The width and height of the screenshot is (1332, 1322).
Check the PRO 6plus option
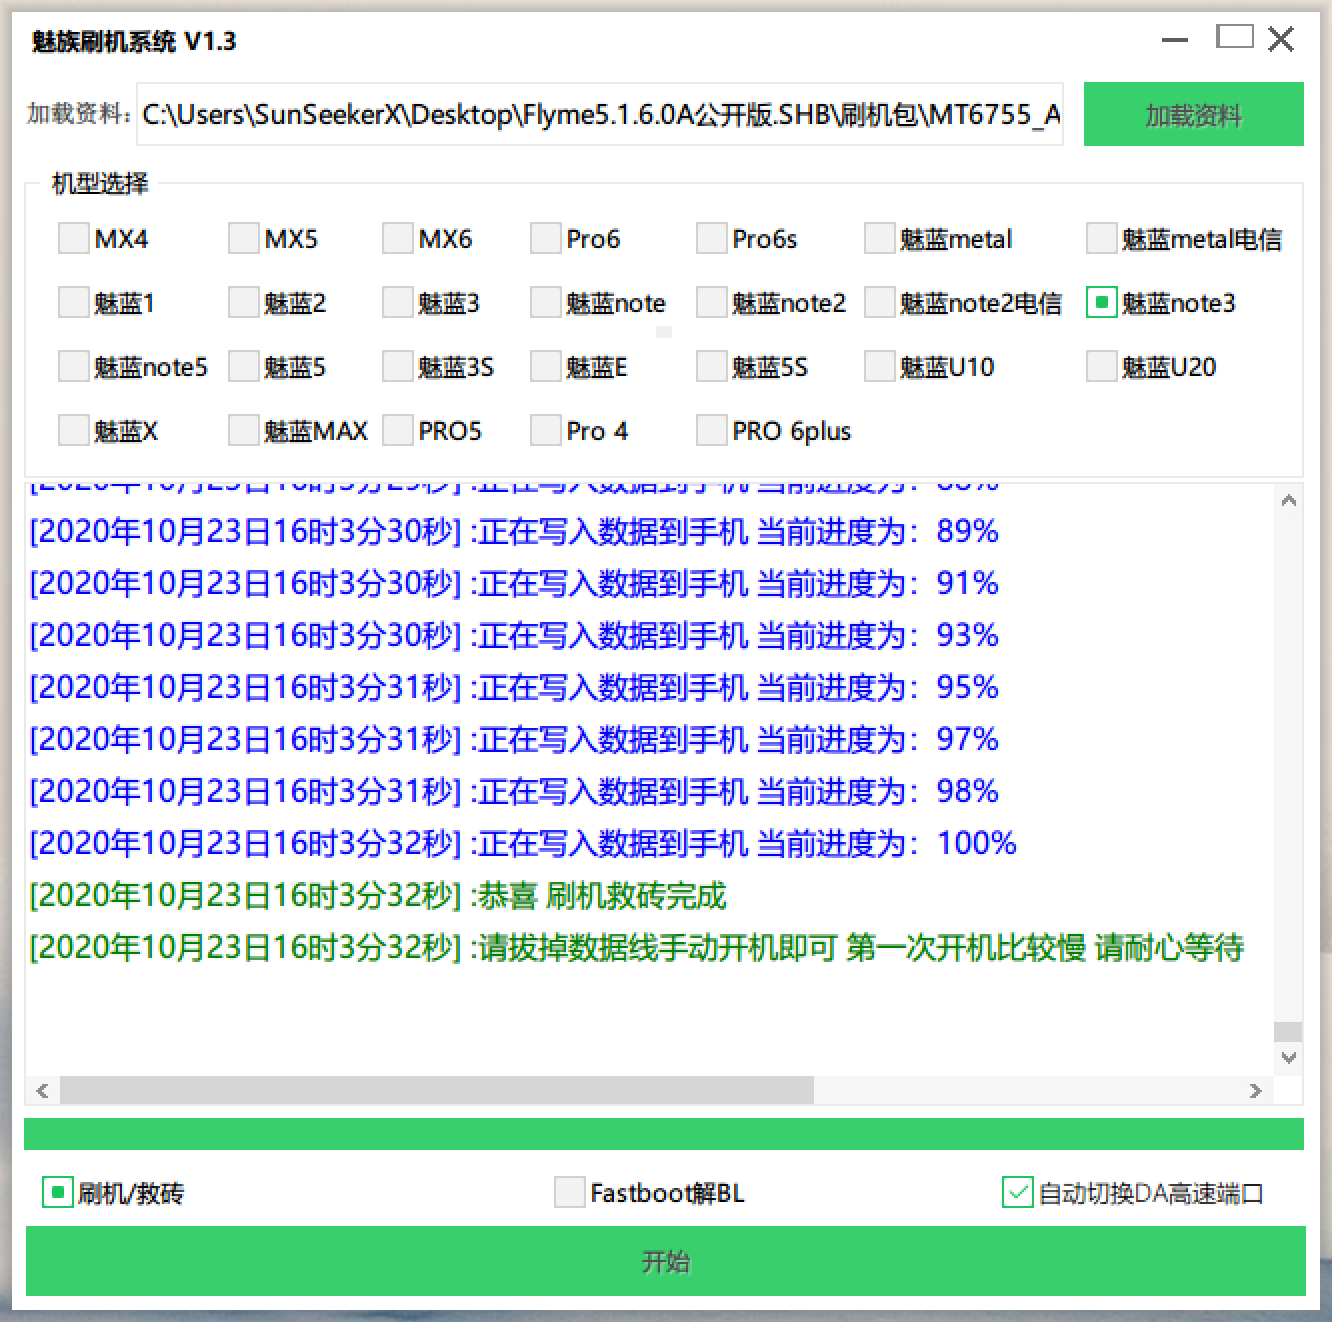[x=711, y=431]
